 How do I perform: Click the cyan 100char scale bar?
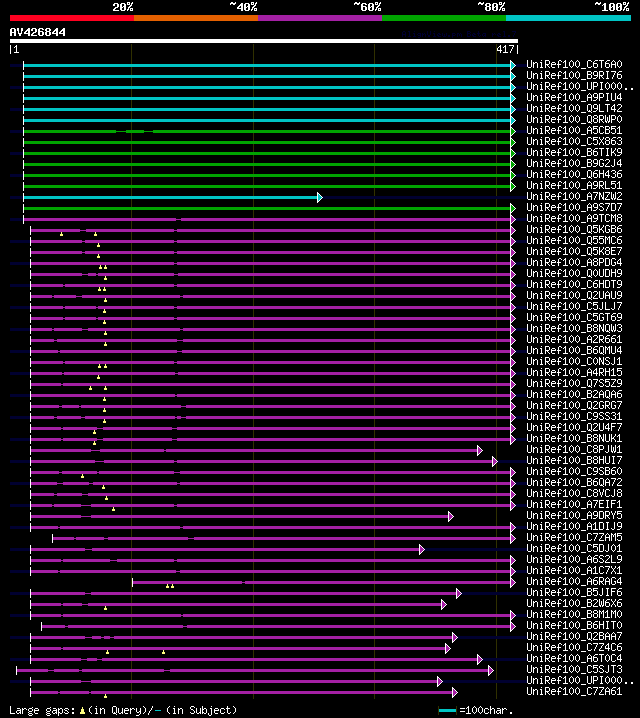[447, 711]
